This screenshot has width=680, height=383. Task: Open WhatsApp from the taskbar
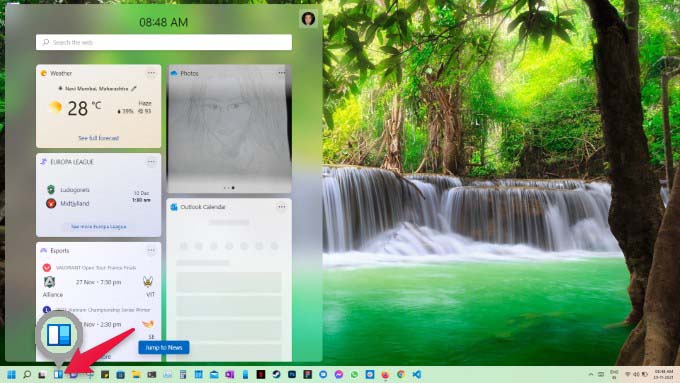tap(354, 374)
